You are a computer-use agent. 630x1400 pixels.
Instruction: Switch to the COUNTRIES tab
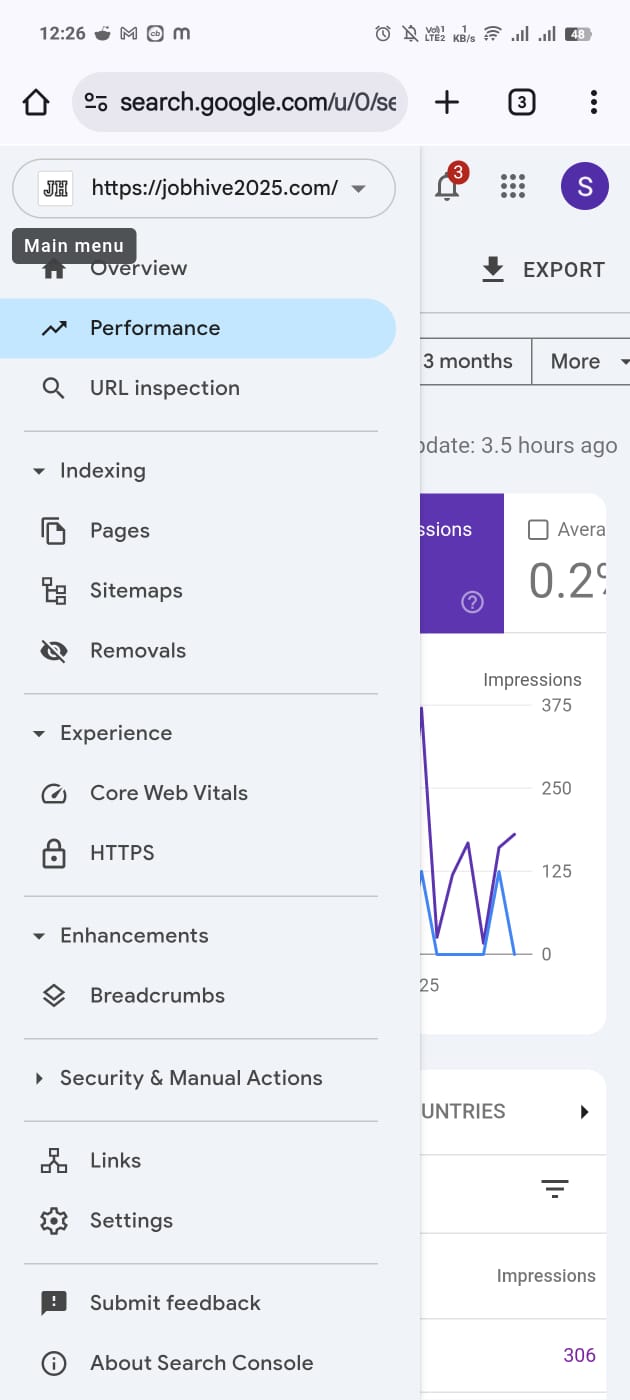[x=464, y=1111]
